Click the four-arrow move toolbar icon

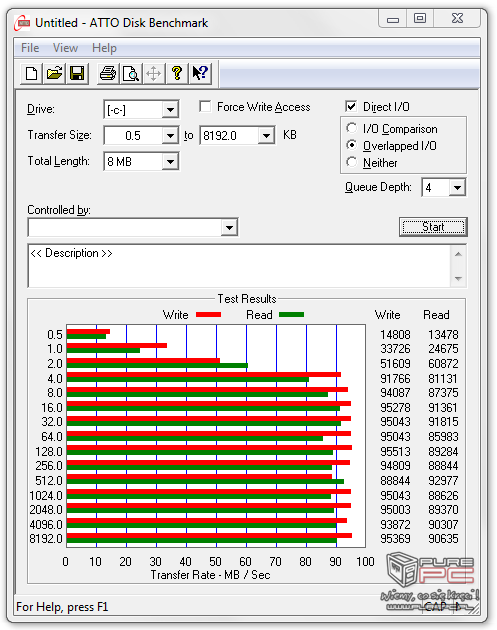153,74
